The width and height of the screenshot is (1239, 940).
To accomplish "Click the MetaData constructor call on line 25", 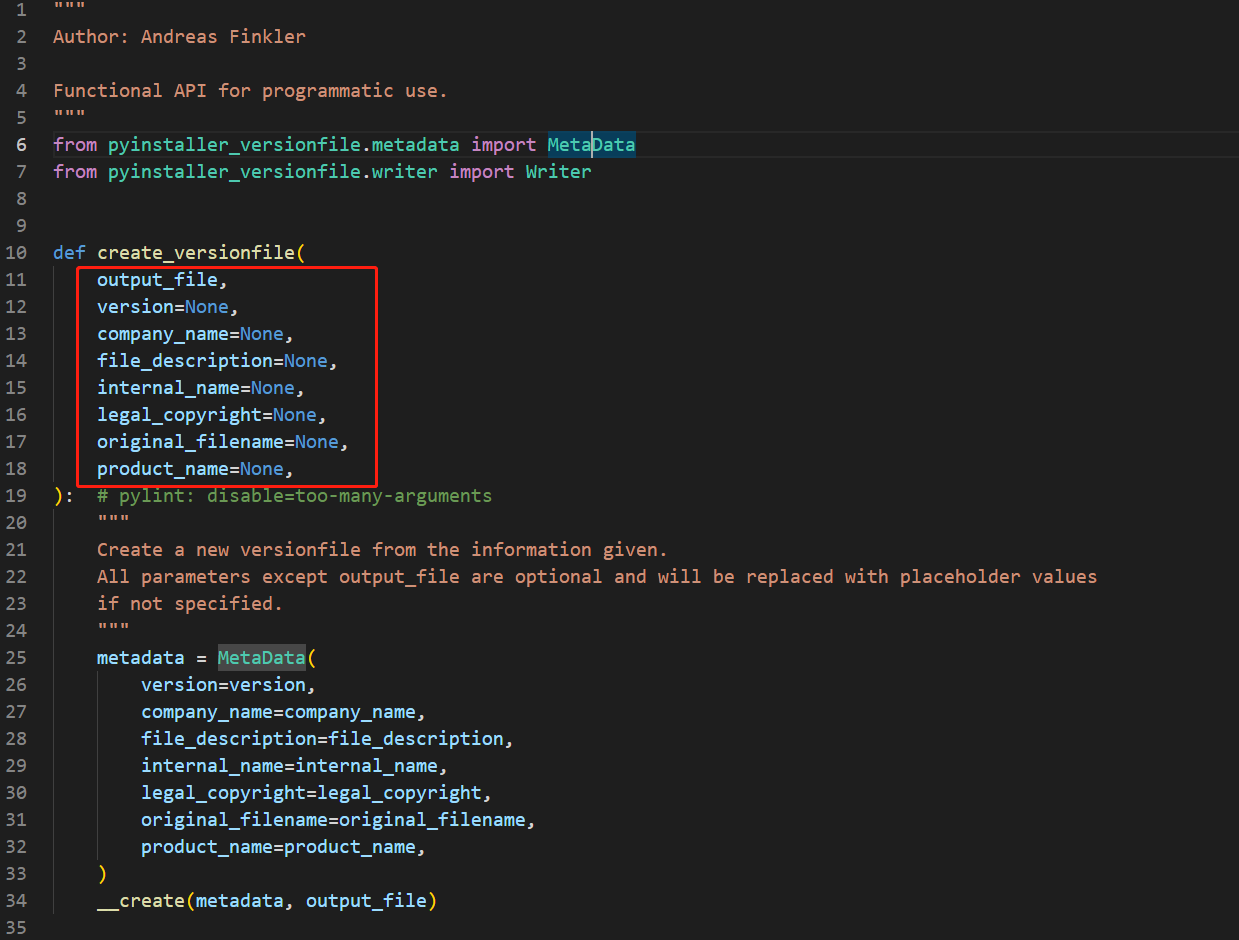I will click(261, 657).
